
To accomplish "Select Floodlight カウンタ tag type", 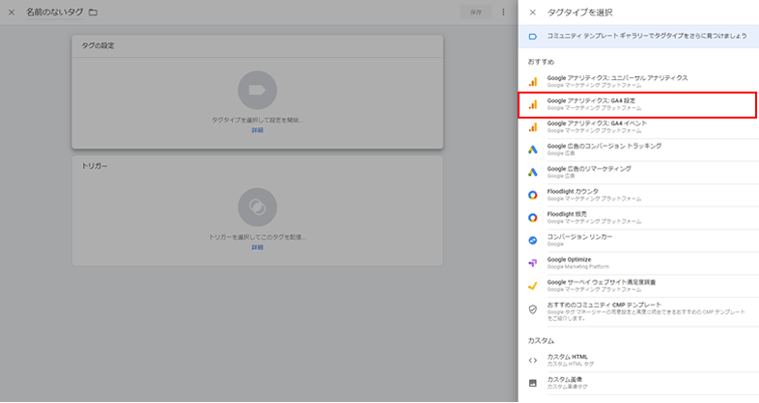I will (x=638, y=195).
